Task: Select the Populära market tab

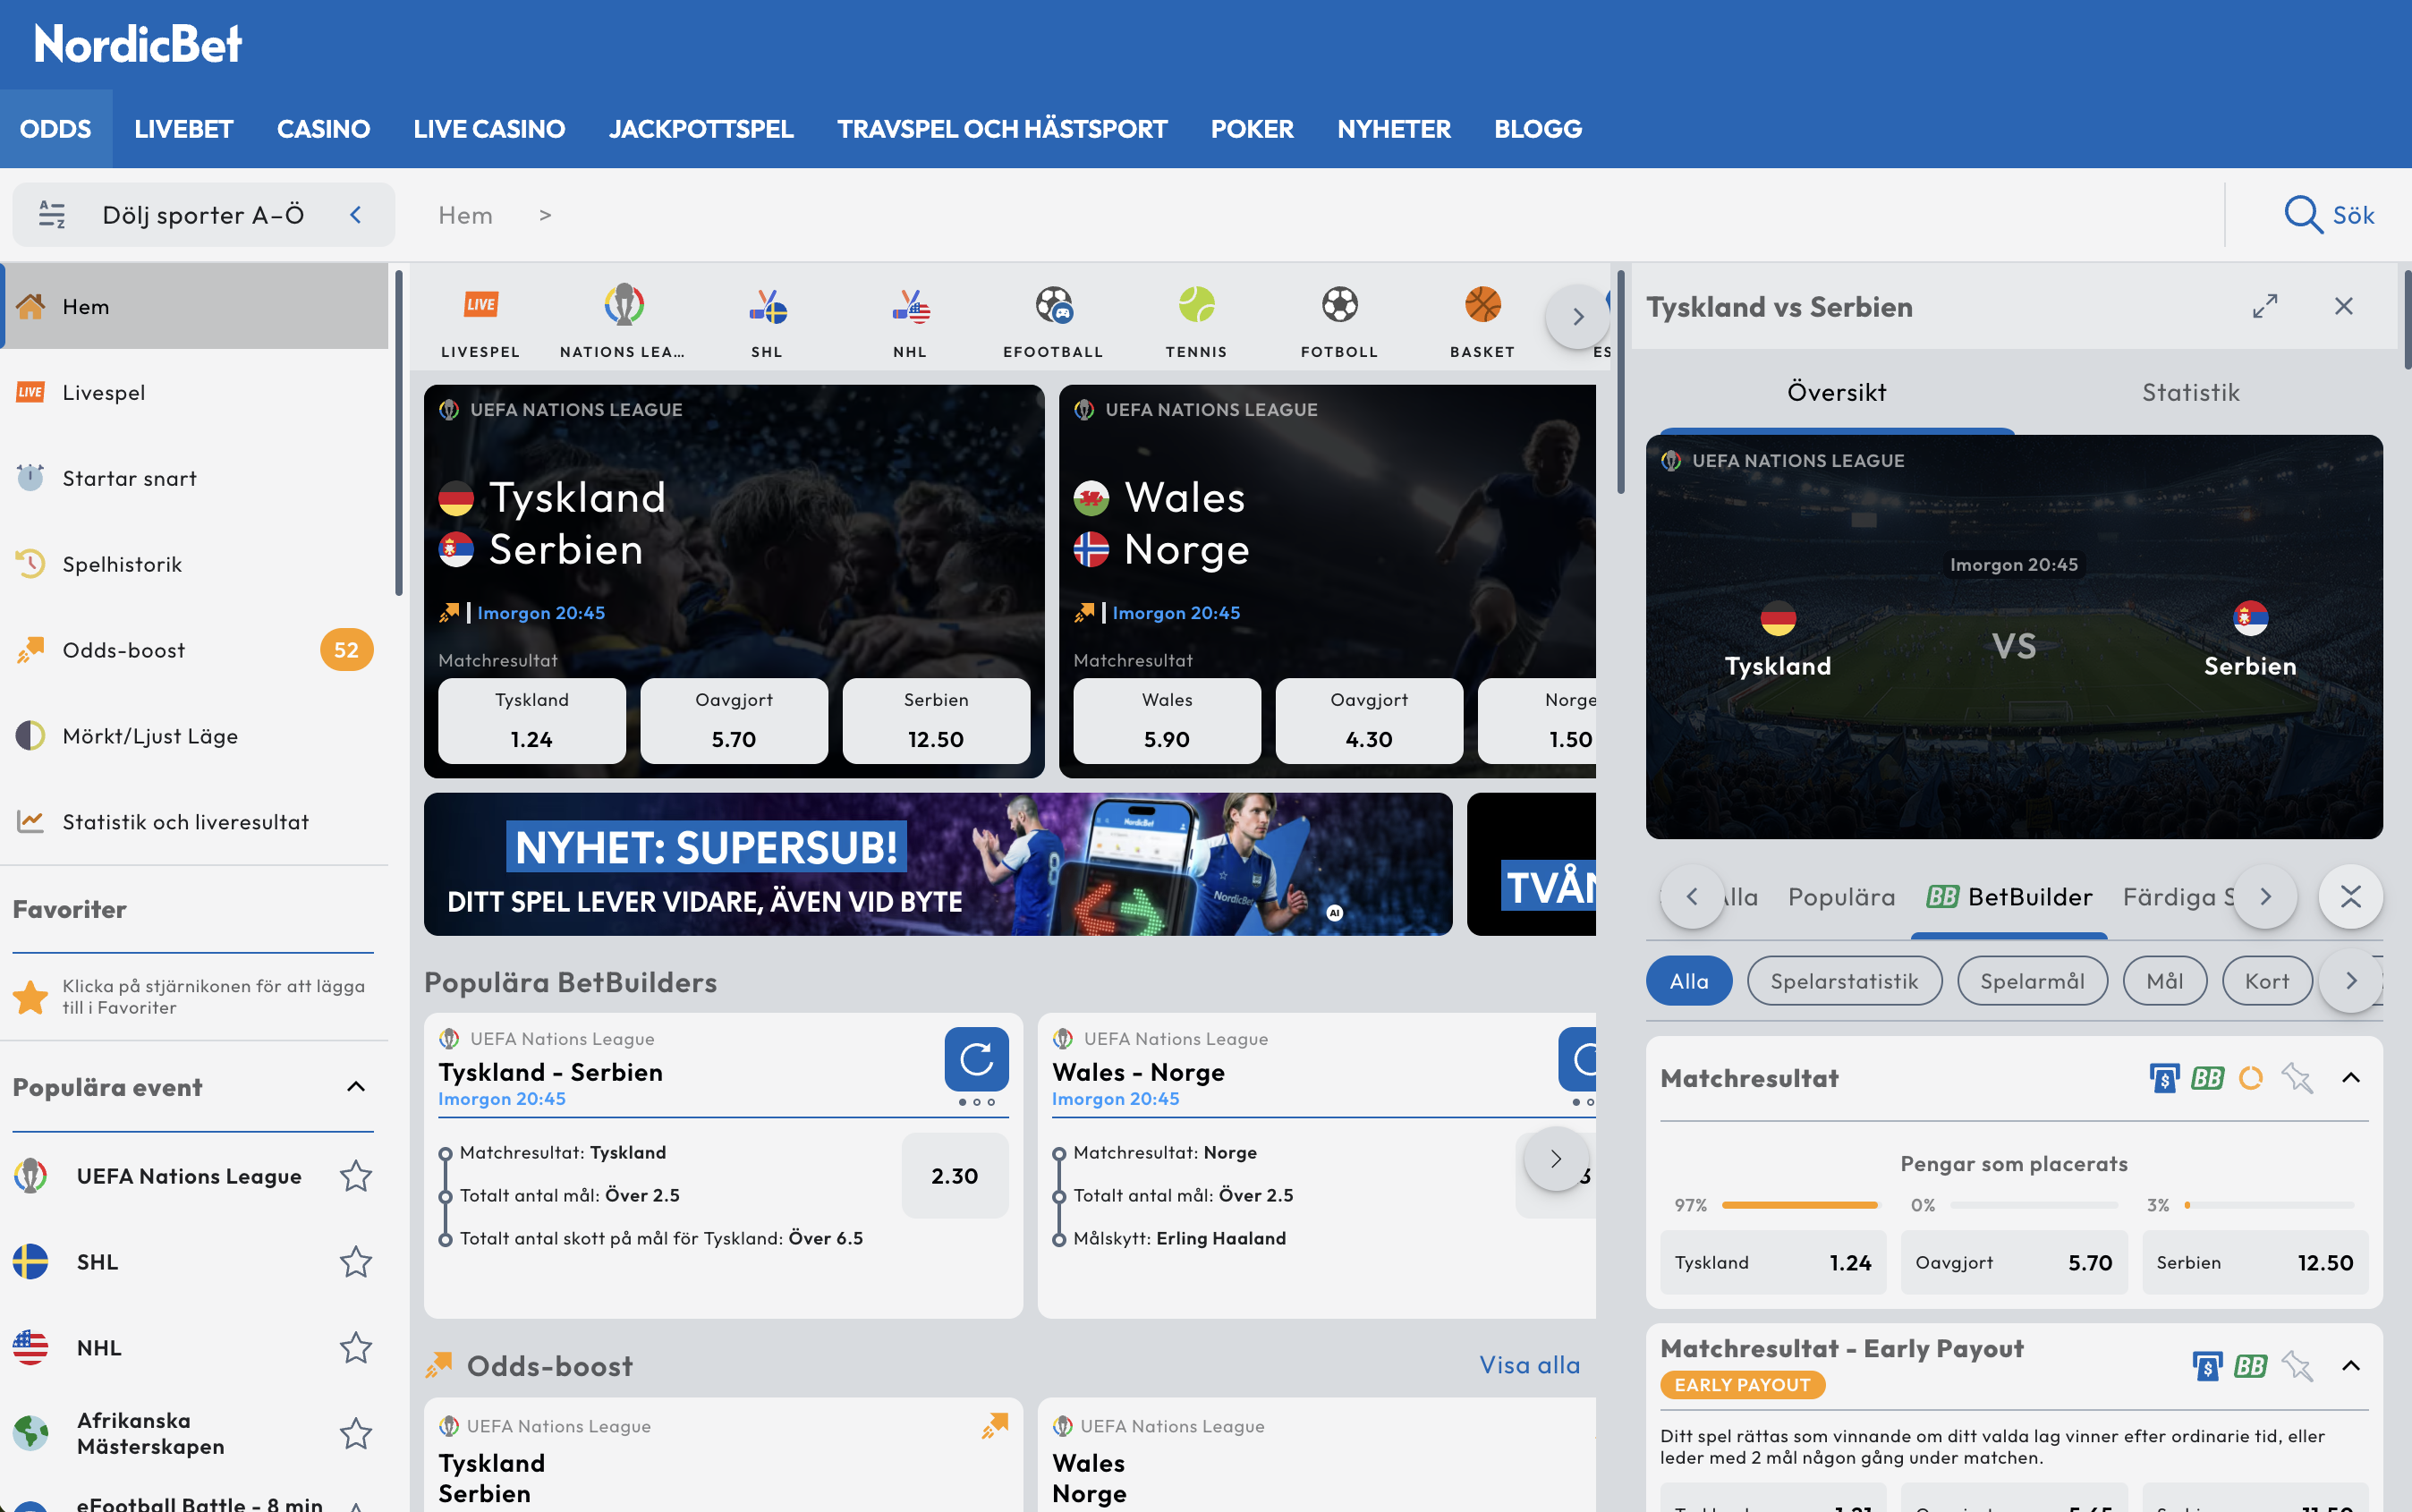Action: (1841, 897)
